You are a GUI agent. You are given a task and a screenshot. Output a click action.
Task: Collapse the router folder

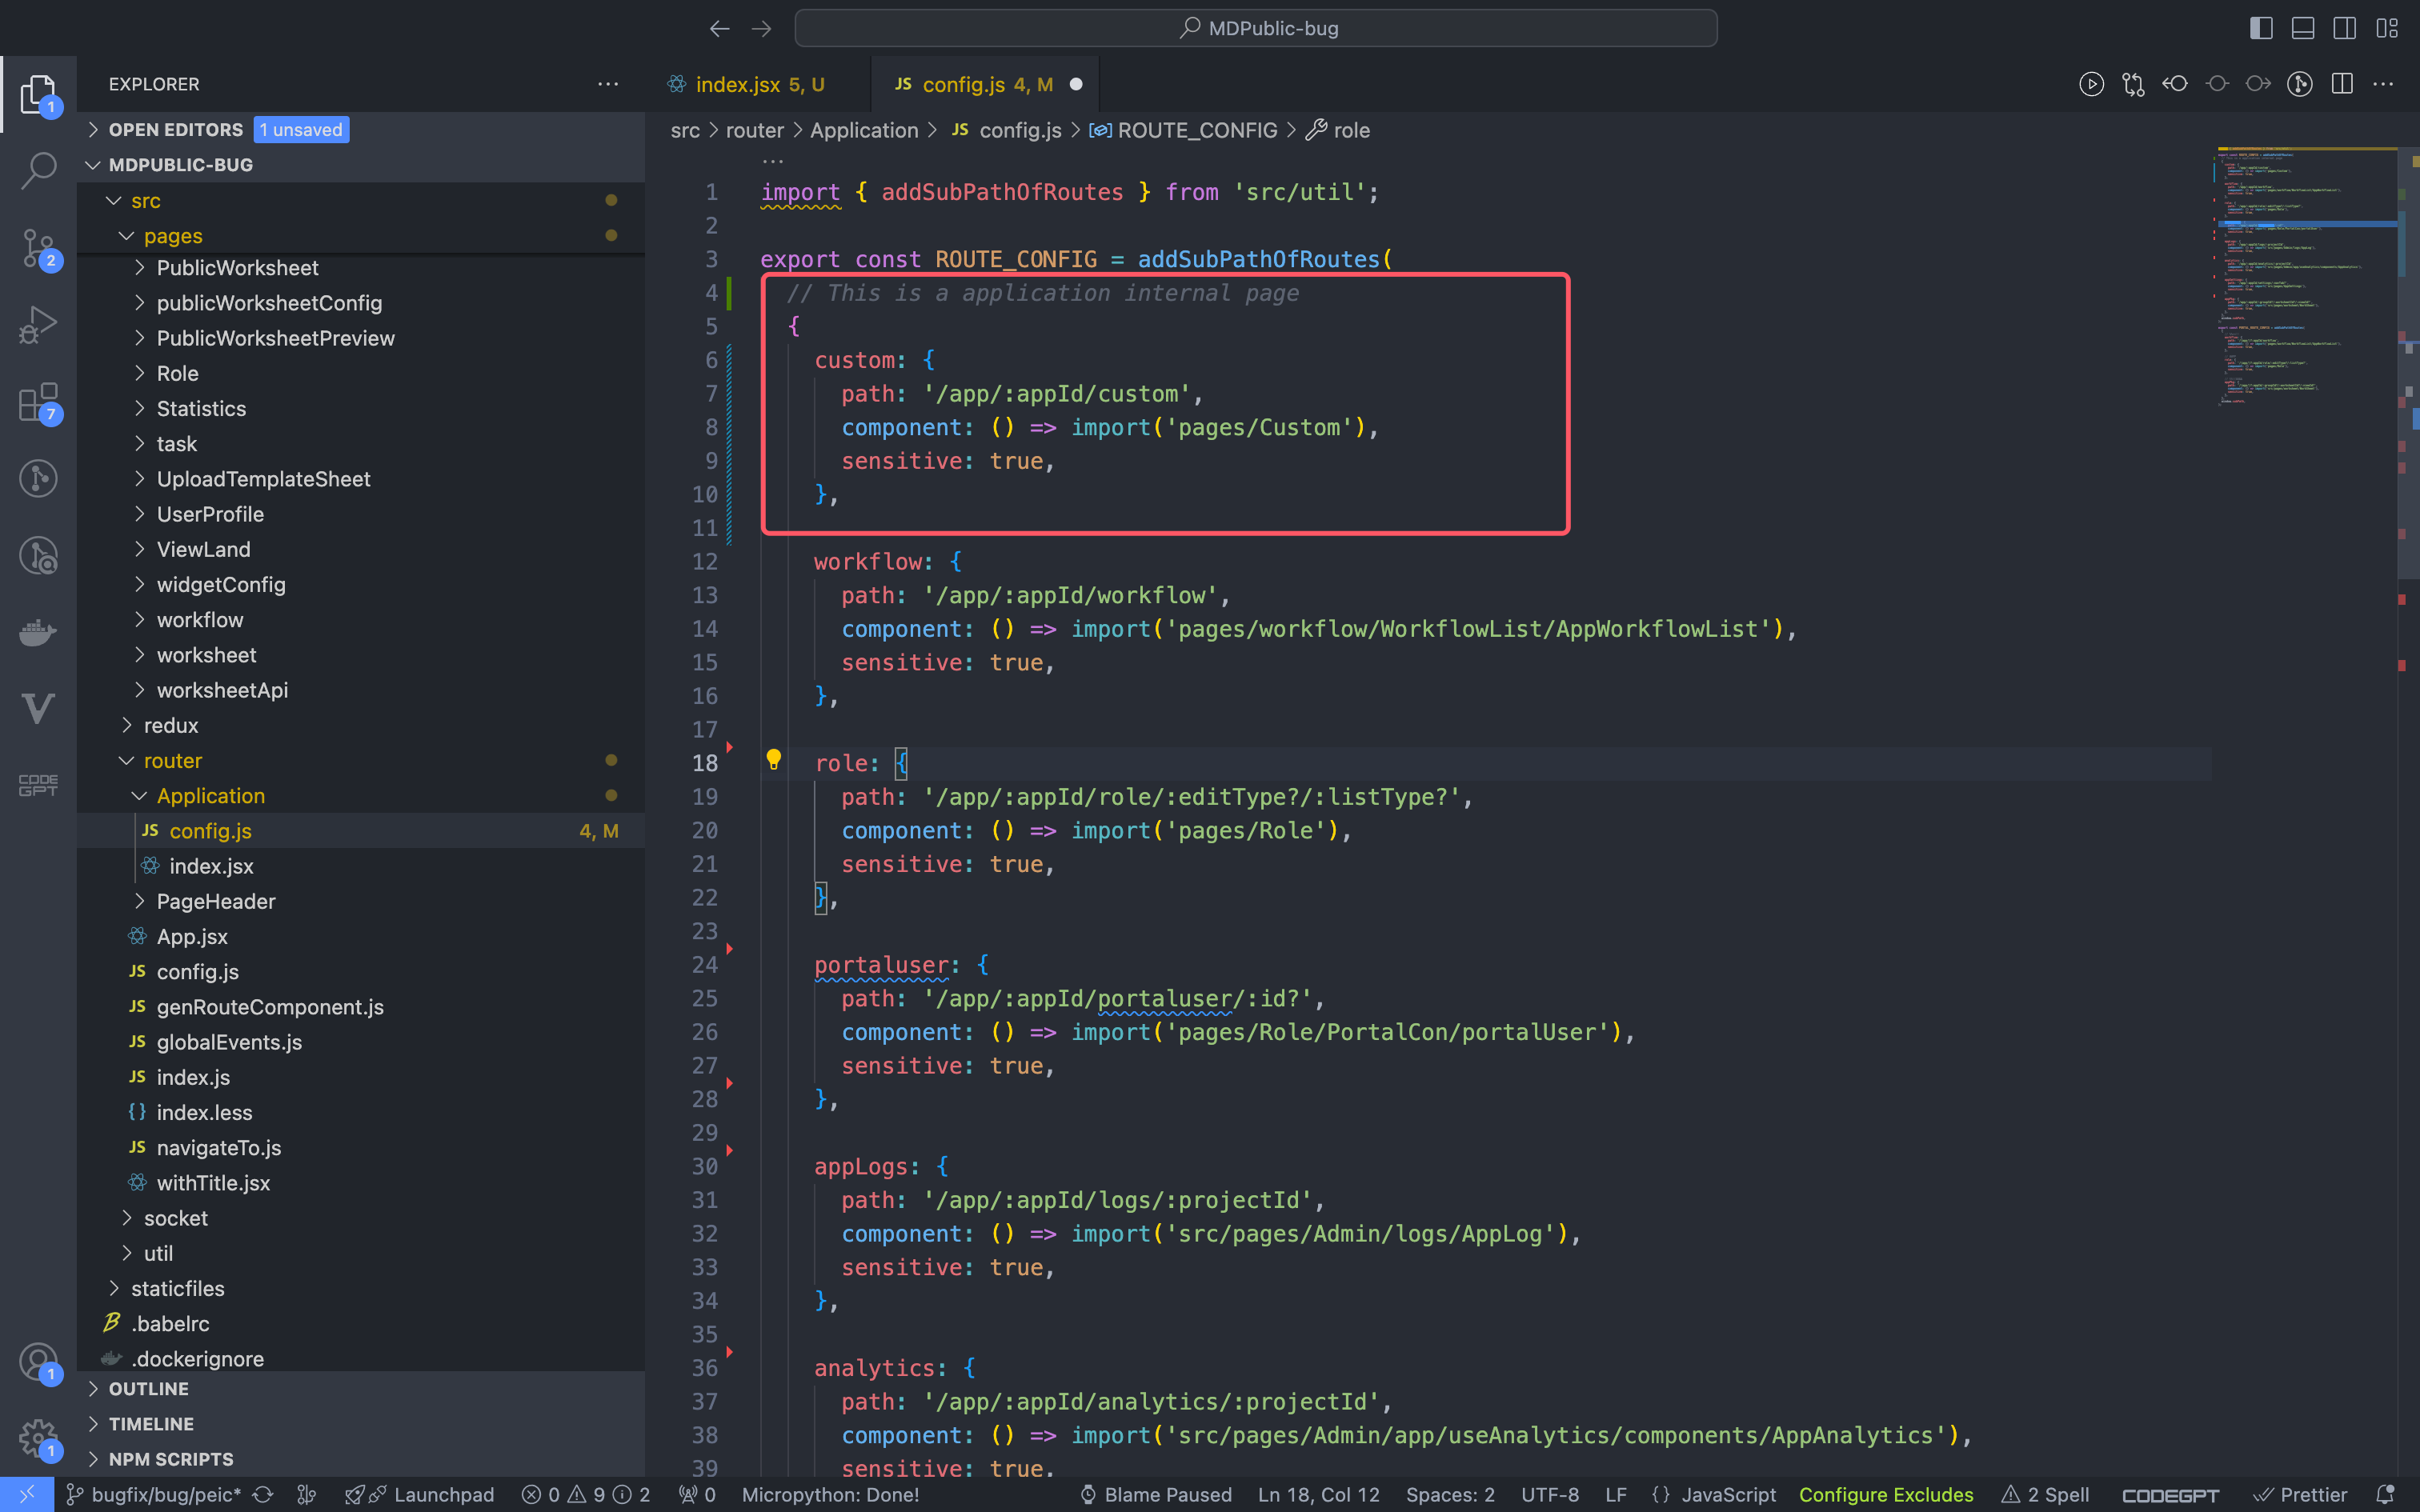click(x=361, y=760)
